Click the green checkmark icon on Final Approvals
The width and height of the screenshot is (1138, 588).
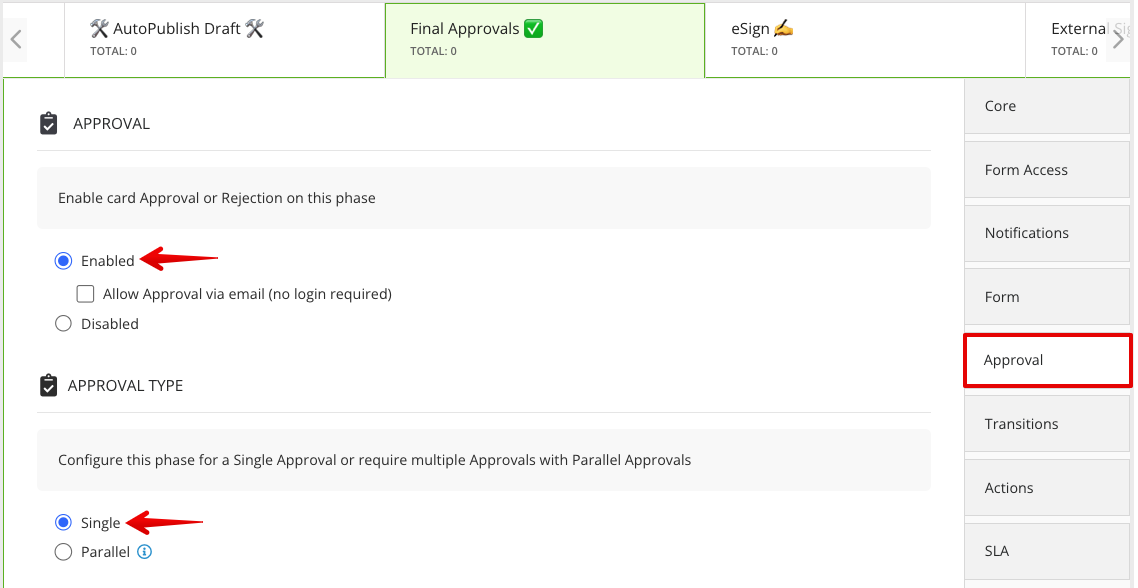point(535,28)
